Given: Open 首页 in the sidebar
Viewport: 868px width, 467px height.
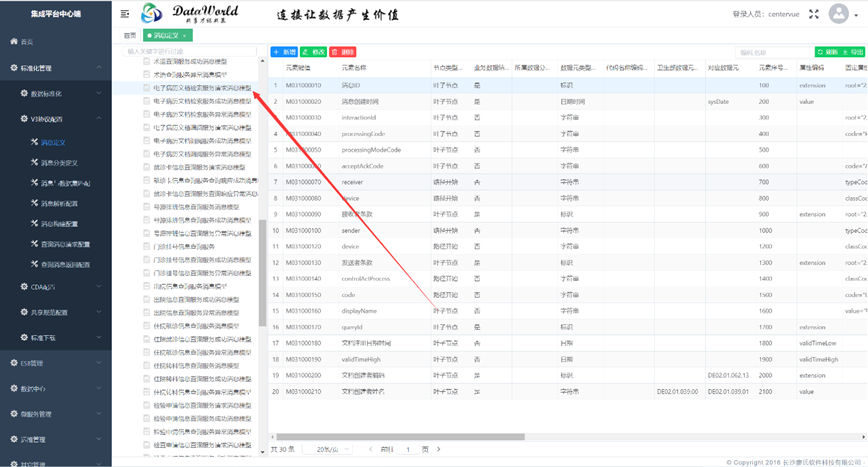Looking at the screenshot, I should (27, 42).
